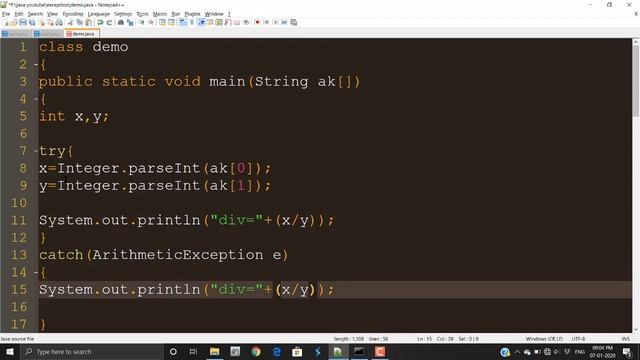Open the Edit menu
This screenshot has height=360, width=640.
pos(19,14)
